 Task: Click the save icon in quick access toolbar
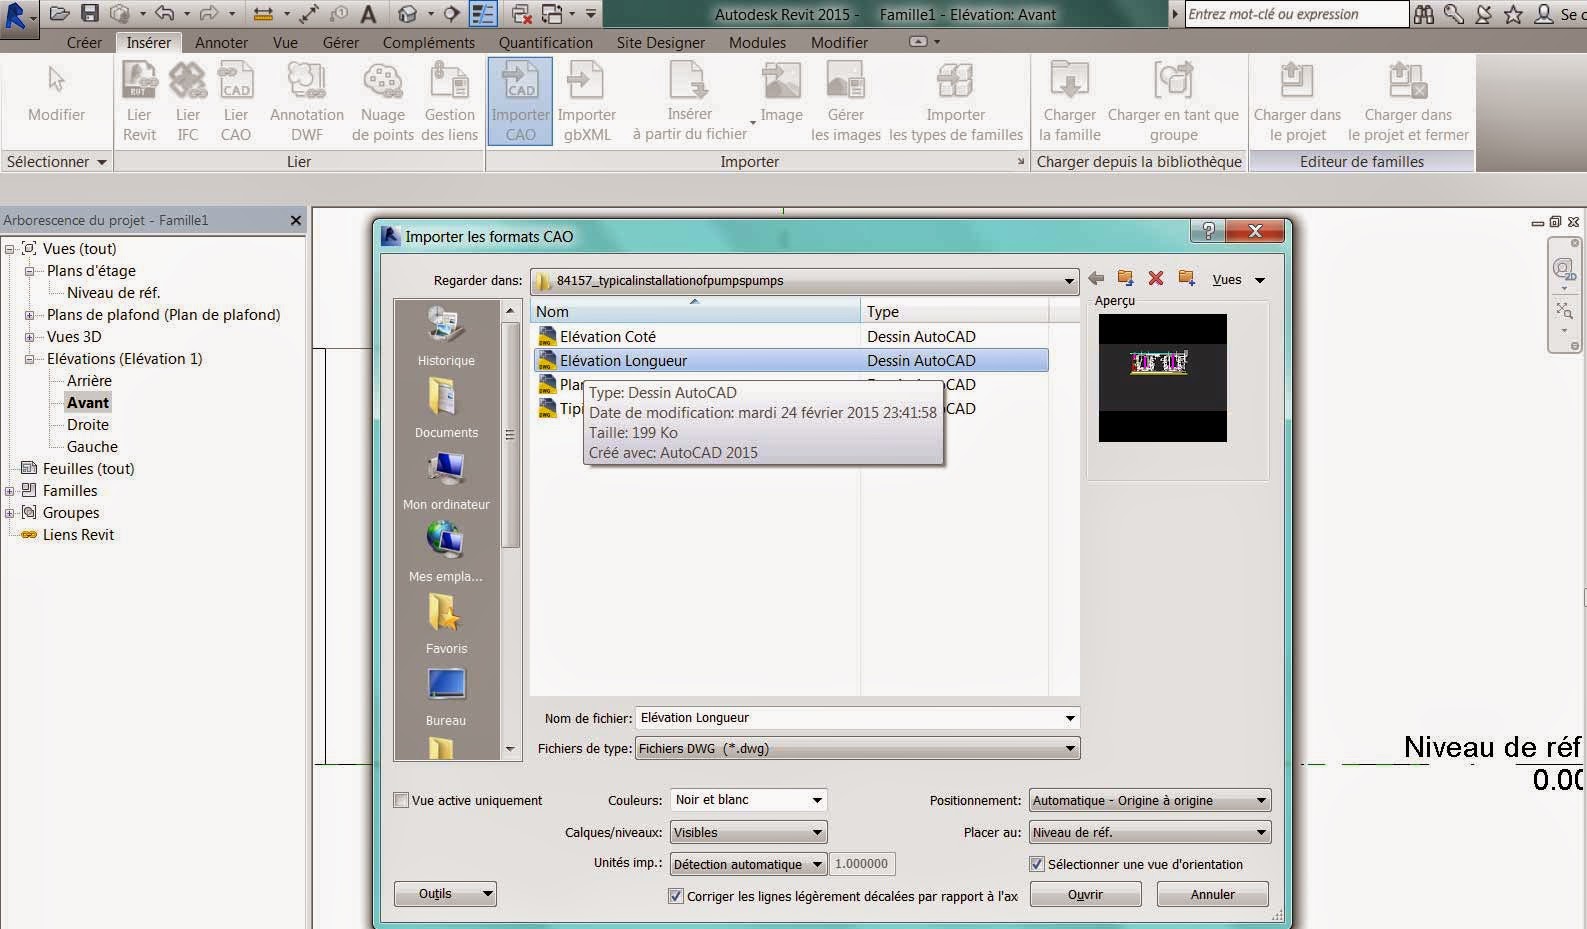coord(90,14)
